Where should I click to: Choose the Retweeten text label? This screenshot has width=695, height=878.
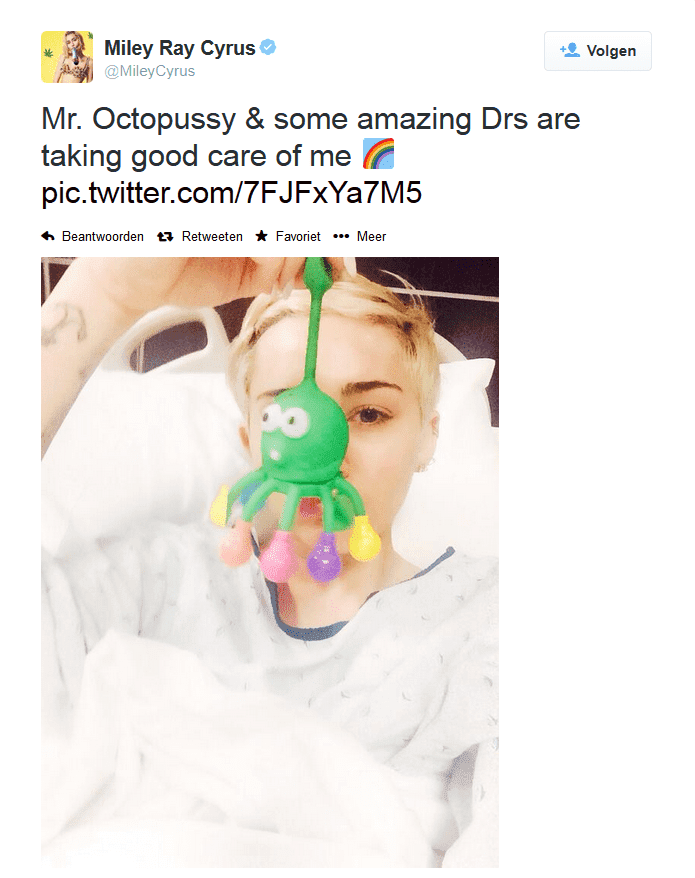[212, 237]
